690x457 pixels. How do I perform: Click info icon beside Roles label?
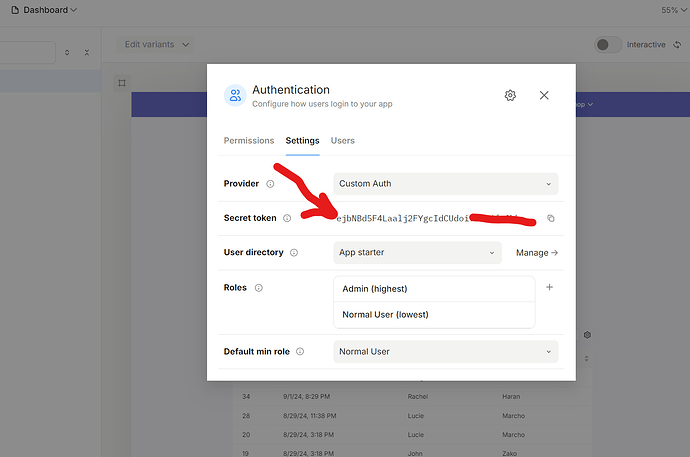coord(258,288)
